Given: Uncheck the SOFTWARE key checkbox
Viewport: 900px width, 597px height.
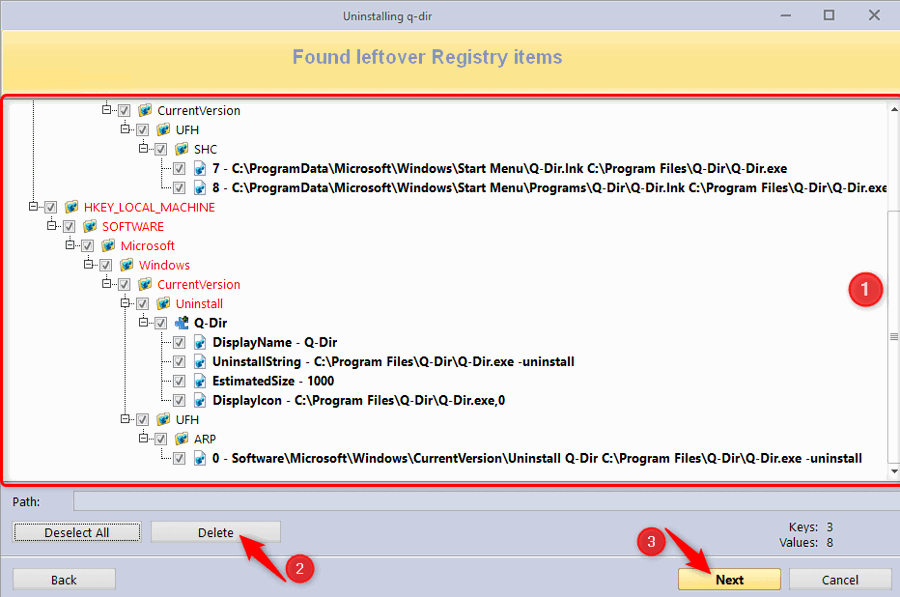Looking at the screenshot, I should tap(69, 227).
